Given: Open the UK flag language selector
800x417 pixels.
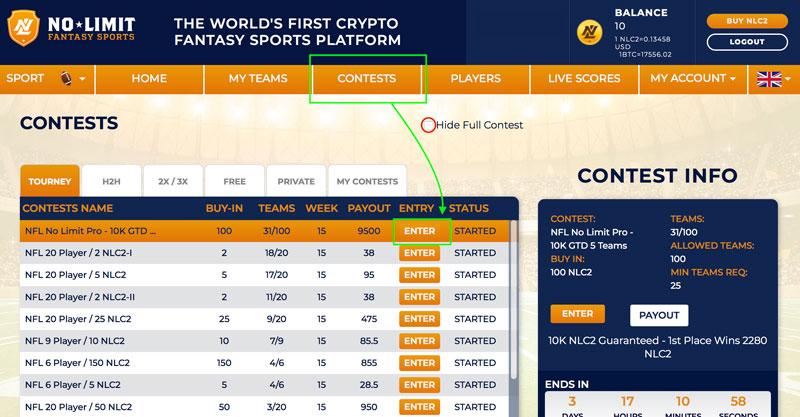Looking at the screenshot, I should coord(771,79).
